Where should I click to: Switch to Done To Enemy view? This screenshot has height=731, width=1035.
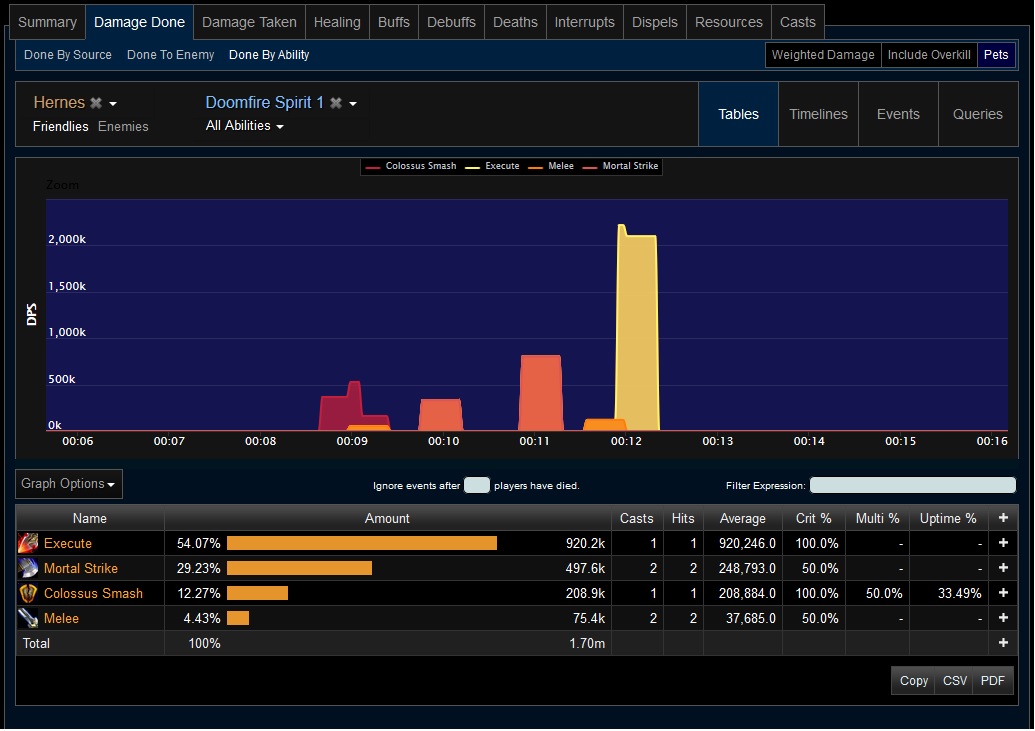click(170, 55)
